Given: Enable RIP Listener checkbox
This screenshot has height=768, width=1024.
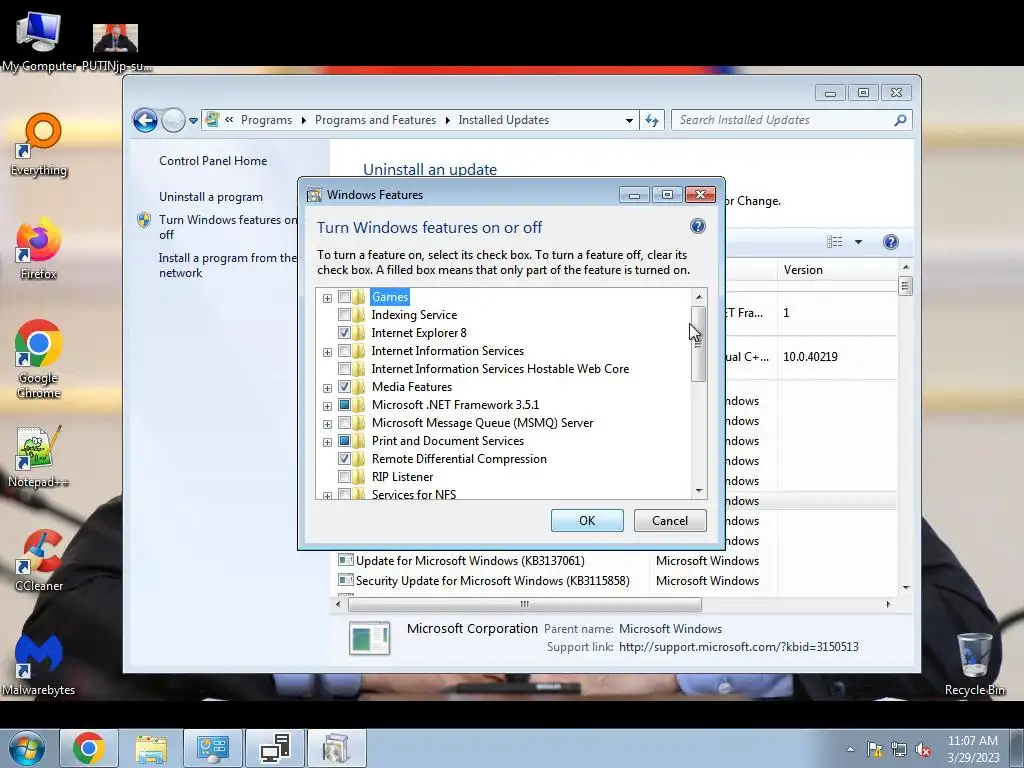Looking at the screenshot, I should (344, 477).
